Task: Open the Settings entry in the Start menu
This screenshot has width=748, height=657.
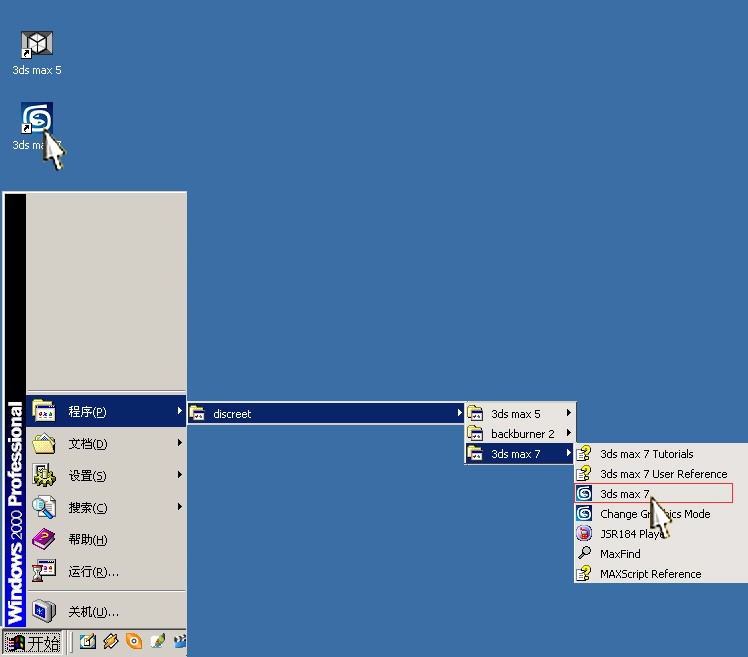Action: click(x=106, y=475)
